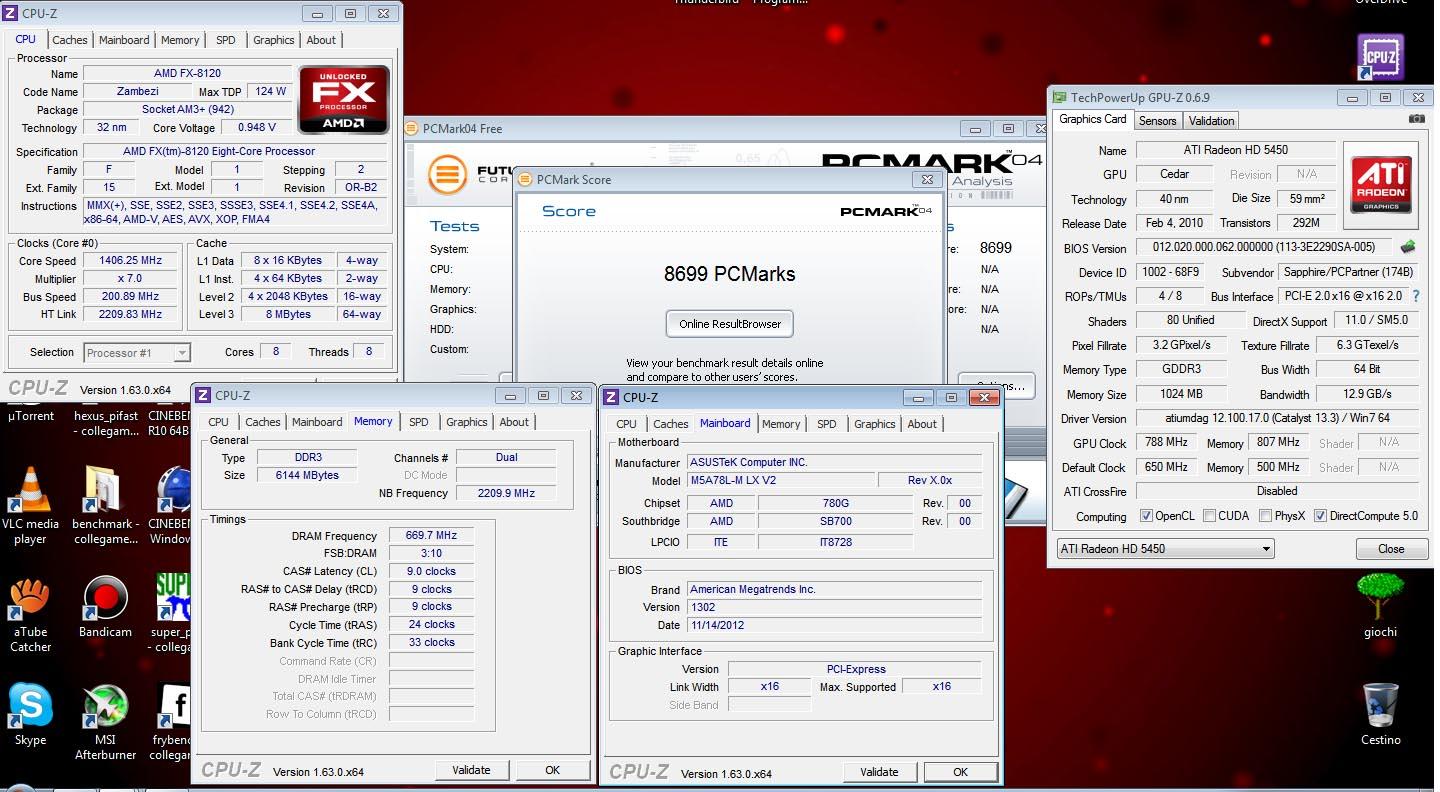Open the purple CPUZ desktop shortcut
Viewport: 1440px width, 792px height.
pos(1380,57)
